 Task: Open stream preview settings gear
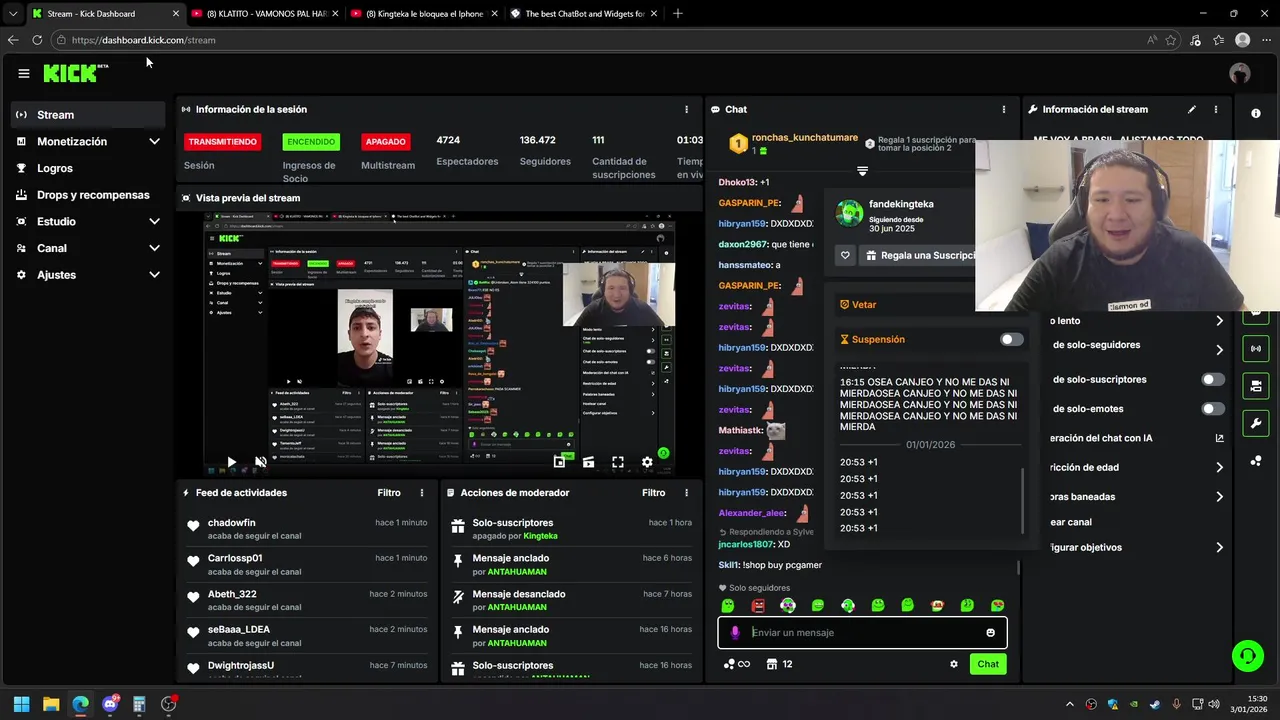647,462
